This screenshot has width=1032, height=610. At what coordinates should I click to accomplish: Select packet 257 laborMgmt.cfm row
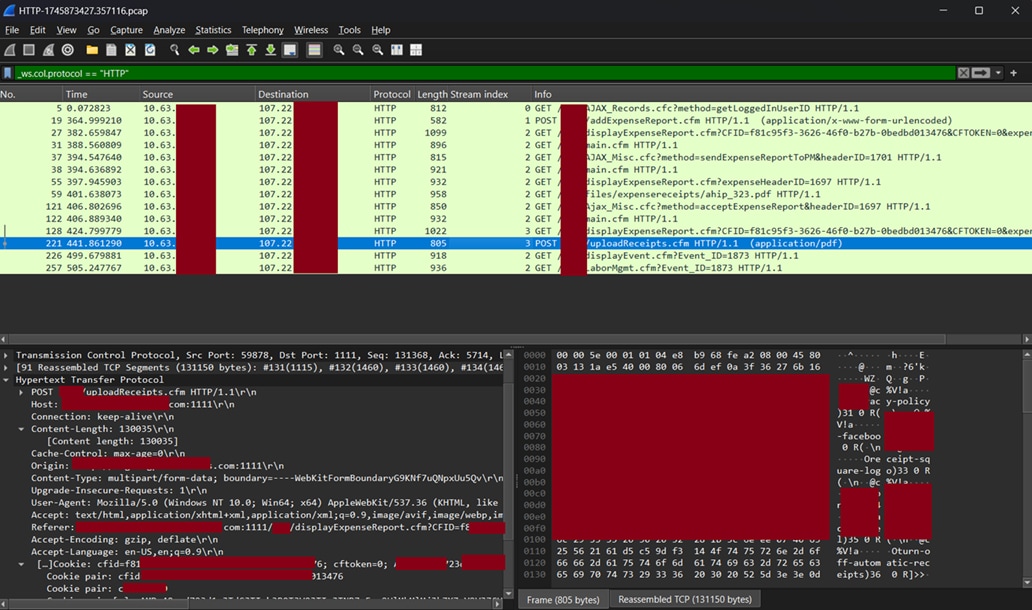point(516,268)
